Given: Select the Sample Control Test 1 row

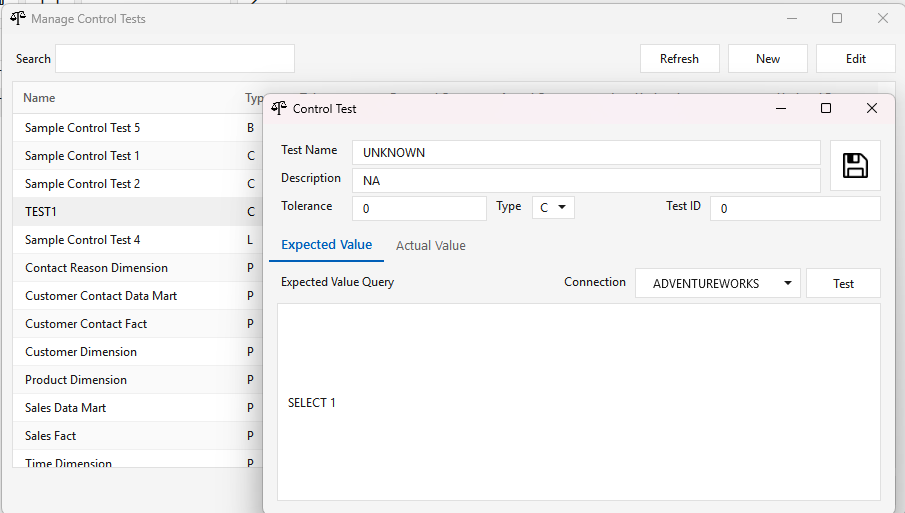Looking at the screenshot, I should pos(137,156).
